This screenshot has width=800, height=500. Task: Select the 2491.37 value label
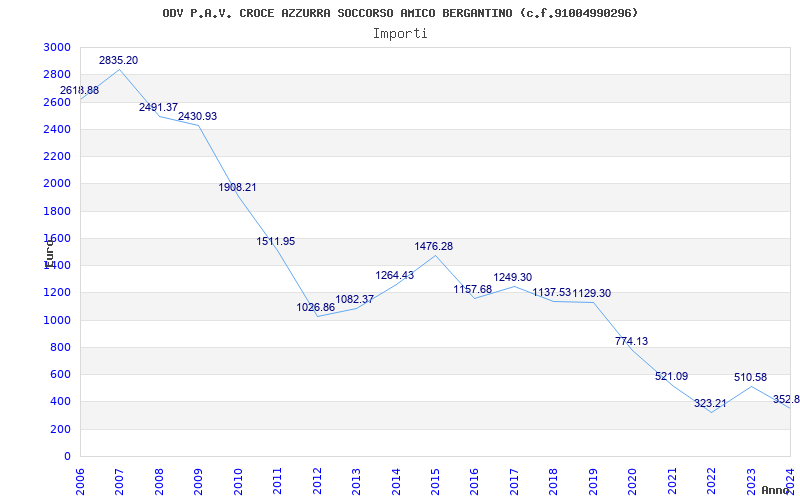(158, 107)
